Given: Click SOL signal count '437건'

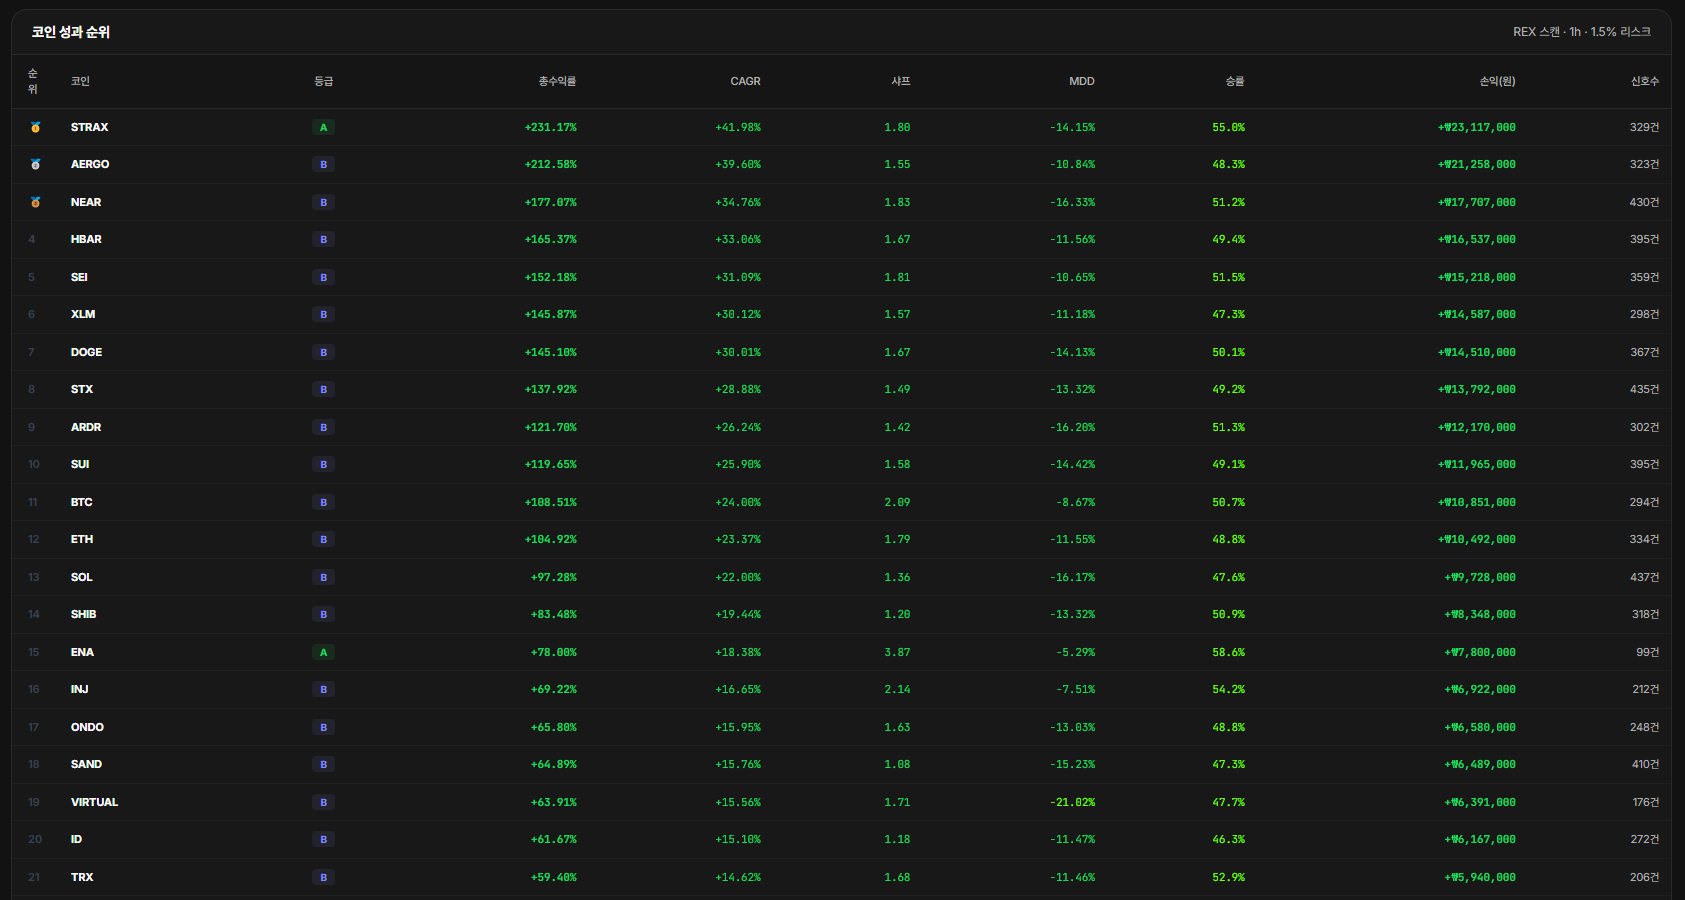Looking at the screenshot, I should click(1645, 577).
